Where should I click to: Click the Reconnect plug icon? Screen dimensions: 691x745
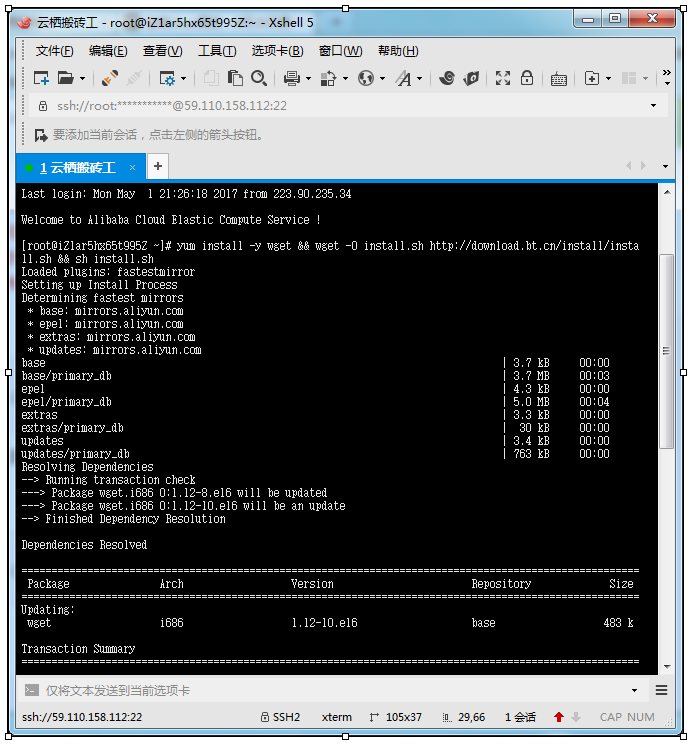(x=109, y=78)
